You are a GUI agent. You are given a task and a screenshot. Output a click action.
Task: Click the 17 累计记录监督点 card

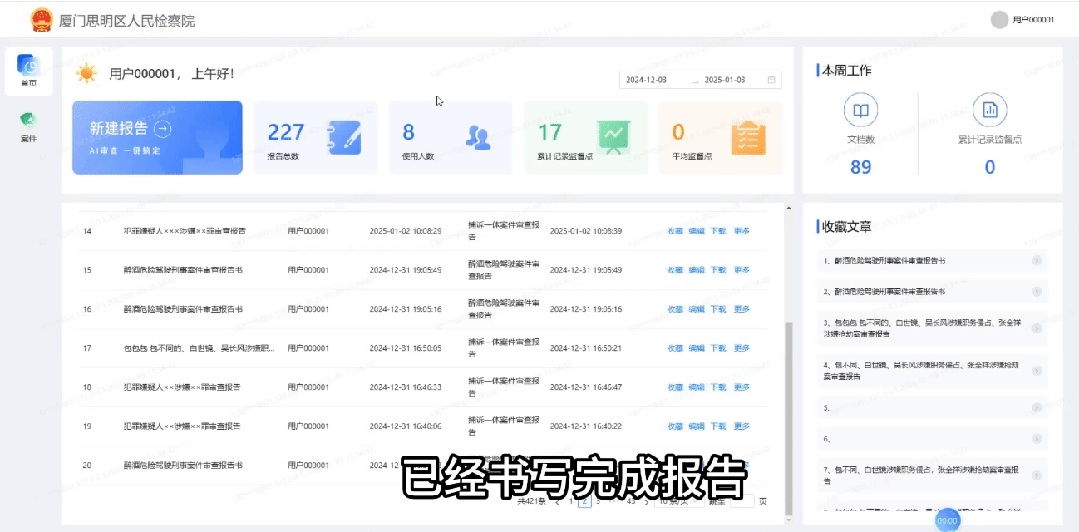click(x=586, y=138)
